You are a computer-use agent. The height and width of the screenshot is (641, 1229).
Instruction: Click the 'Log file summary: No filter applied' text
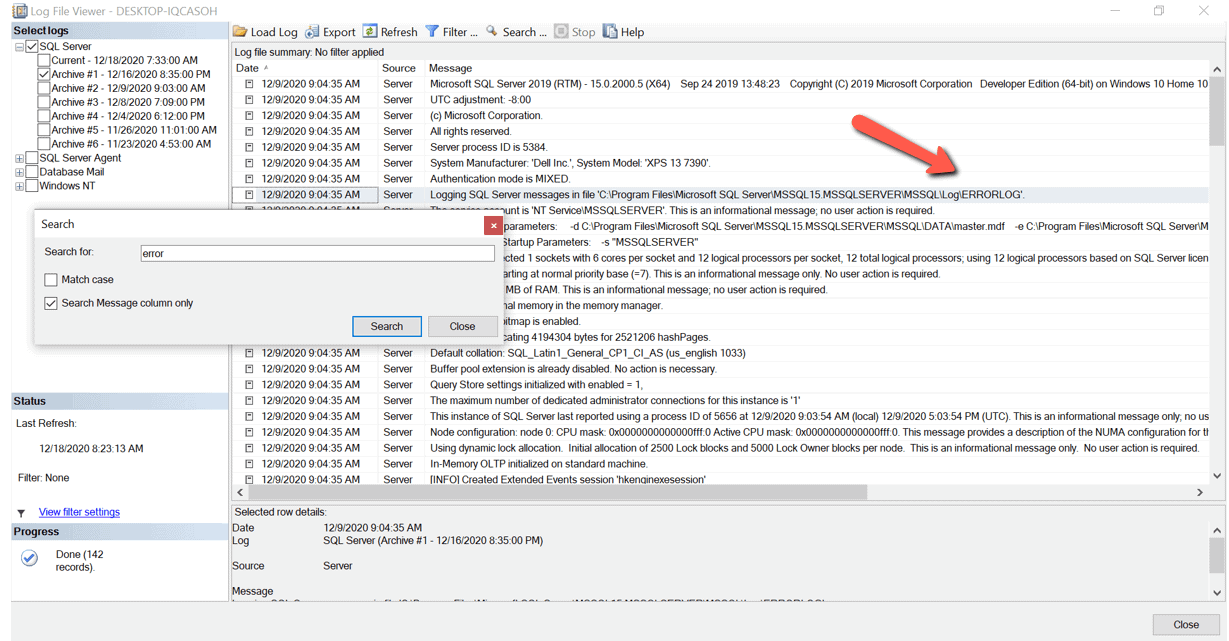[310, 51]
